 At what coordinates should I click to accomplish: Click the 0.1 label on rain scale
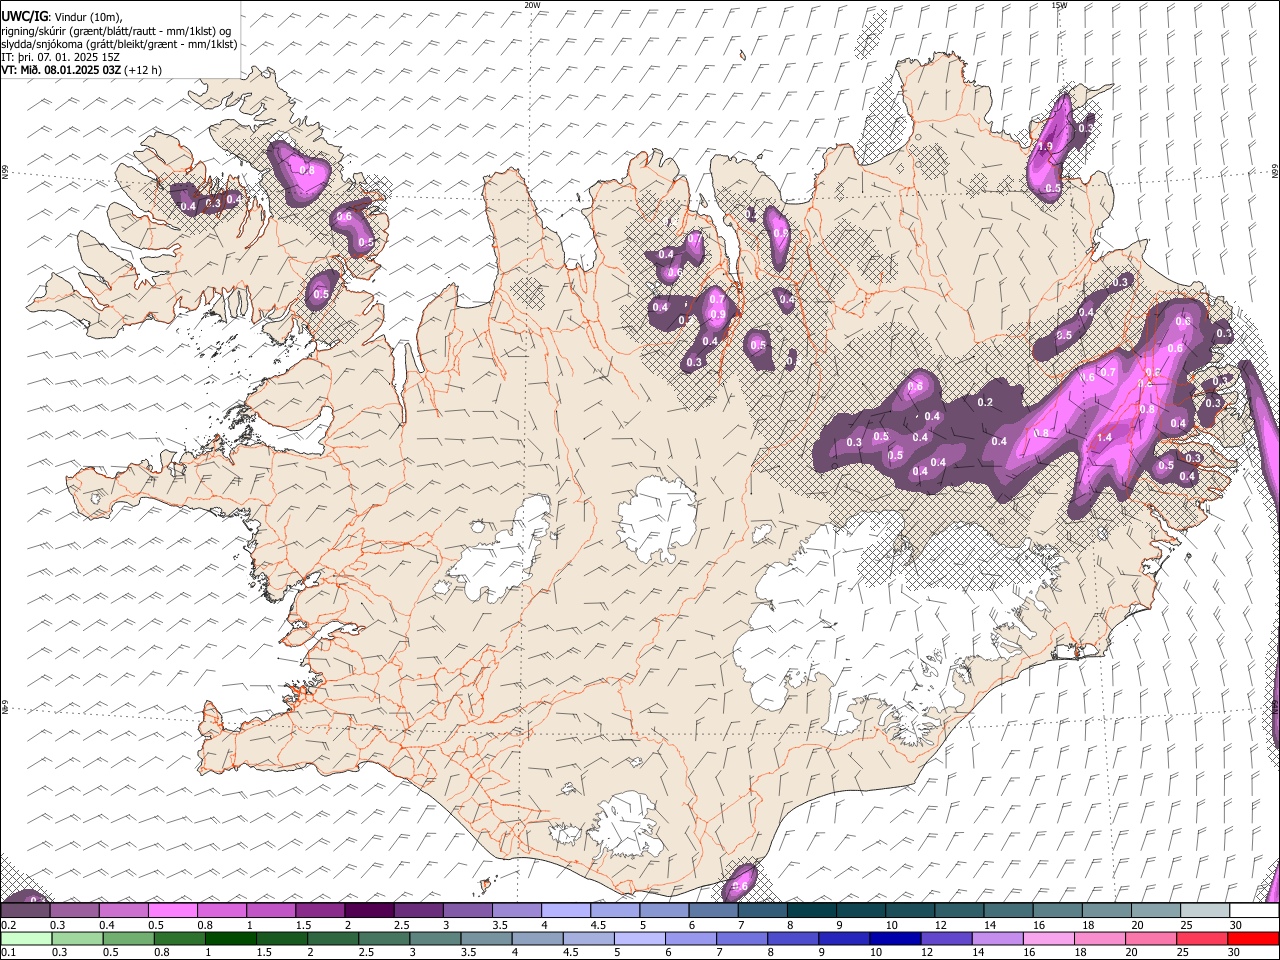tap(7, 952)
